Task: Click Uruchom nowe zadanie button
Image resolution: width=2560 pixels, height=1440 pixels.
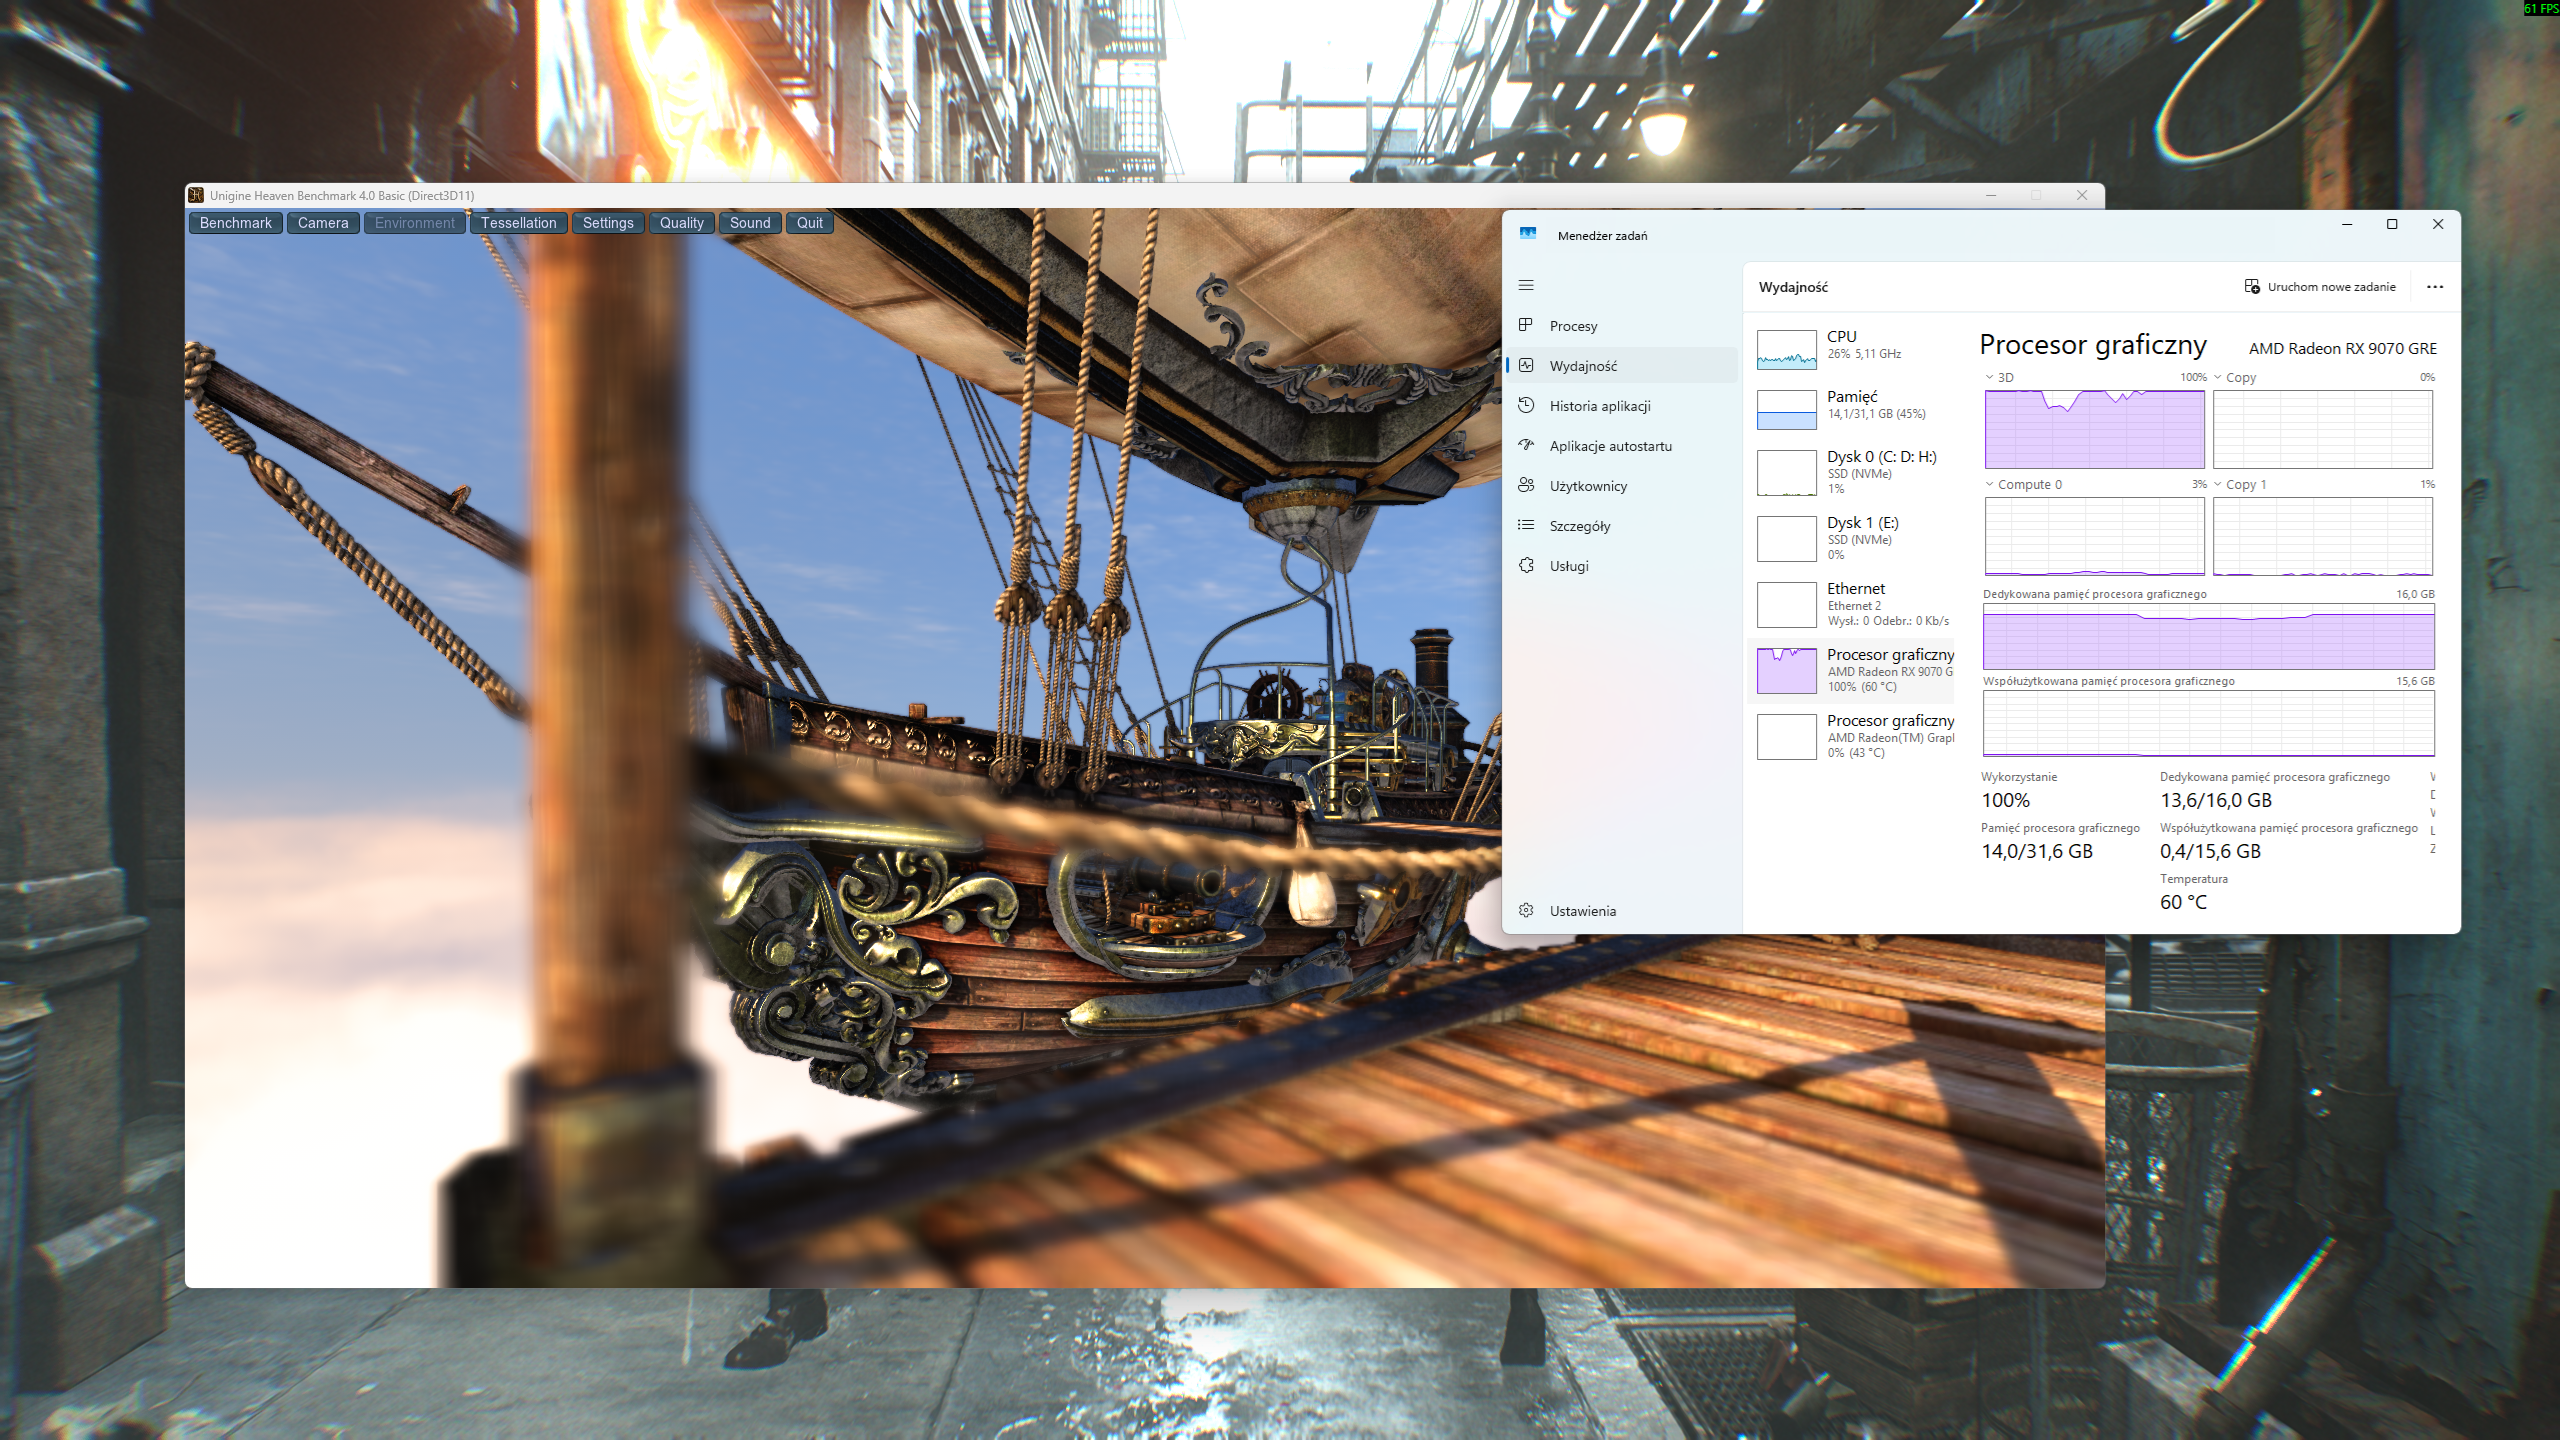Action: (x=2320, y=287)
